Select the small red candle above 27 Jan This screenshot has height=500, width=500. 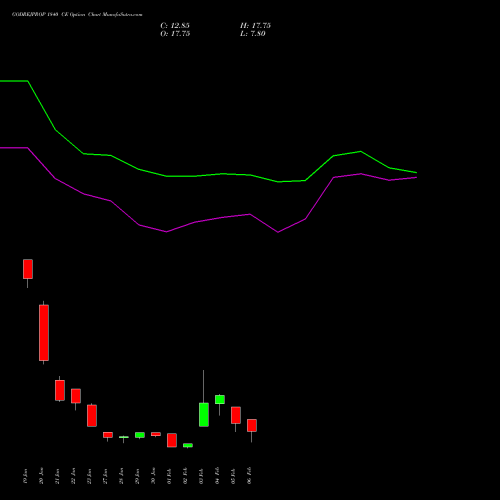click(x=108, y=435)
